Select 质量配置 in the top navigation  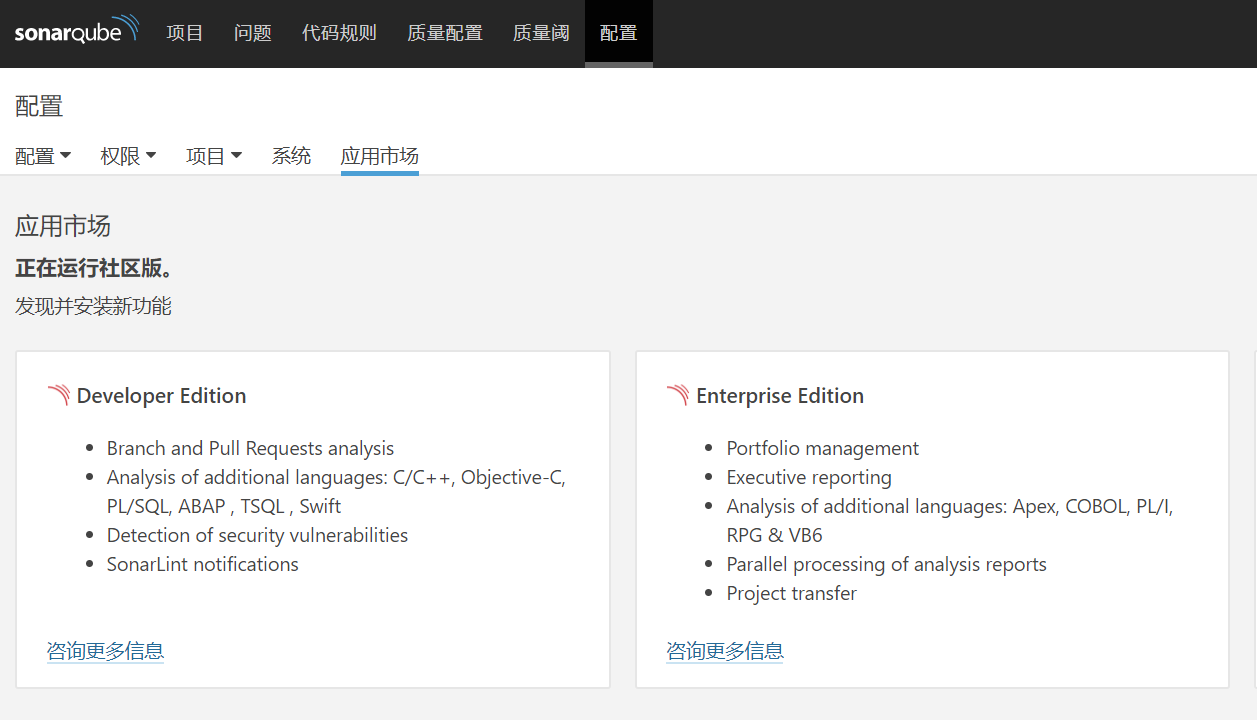click(x=445, y=33)
